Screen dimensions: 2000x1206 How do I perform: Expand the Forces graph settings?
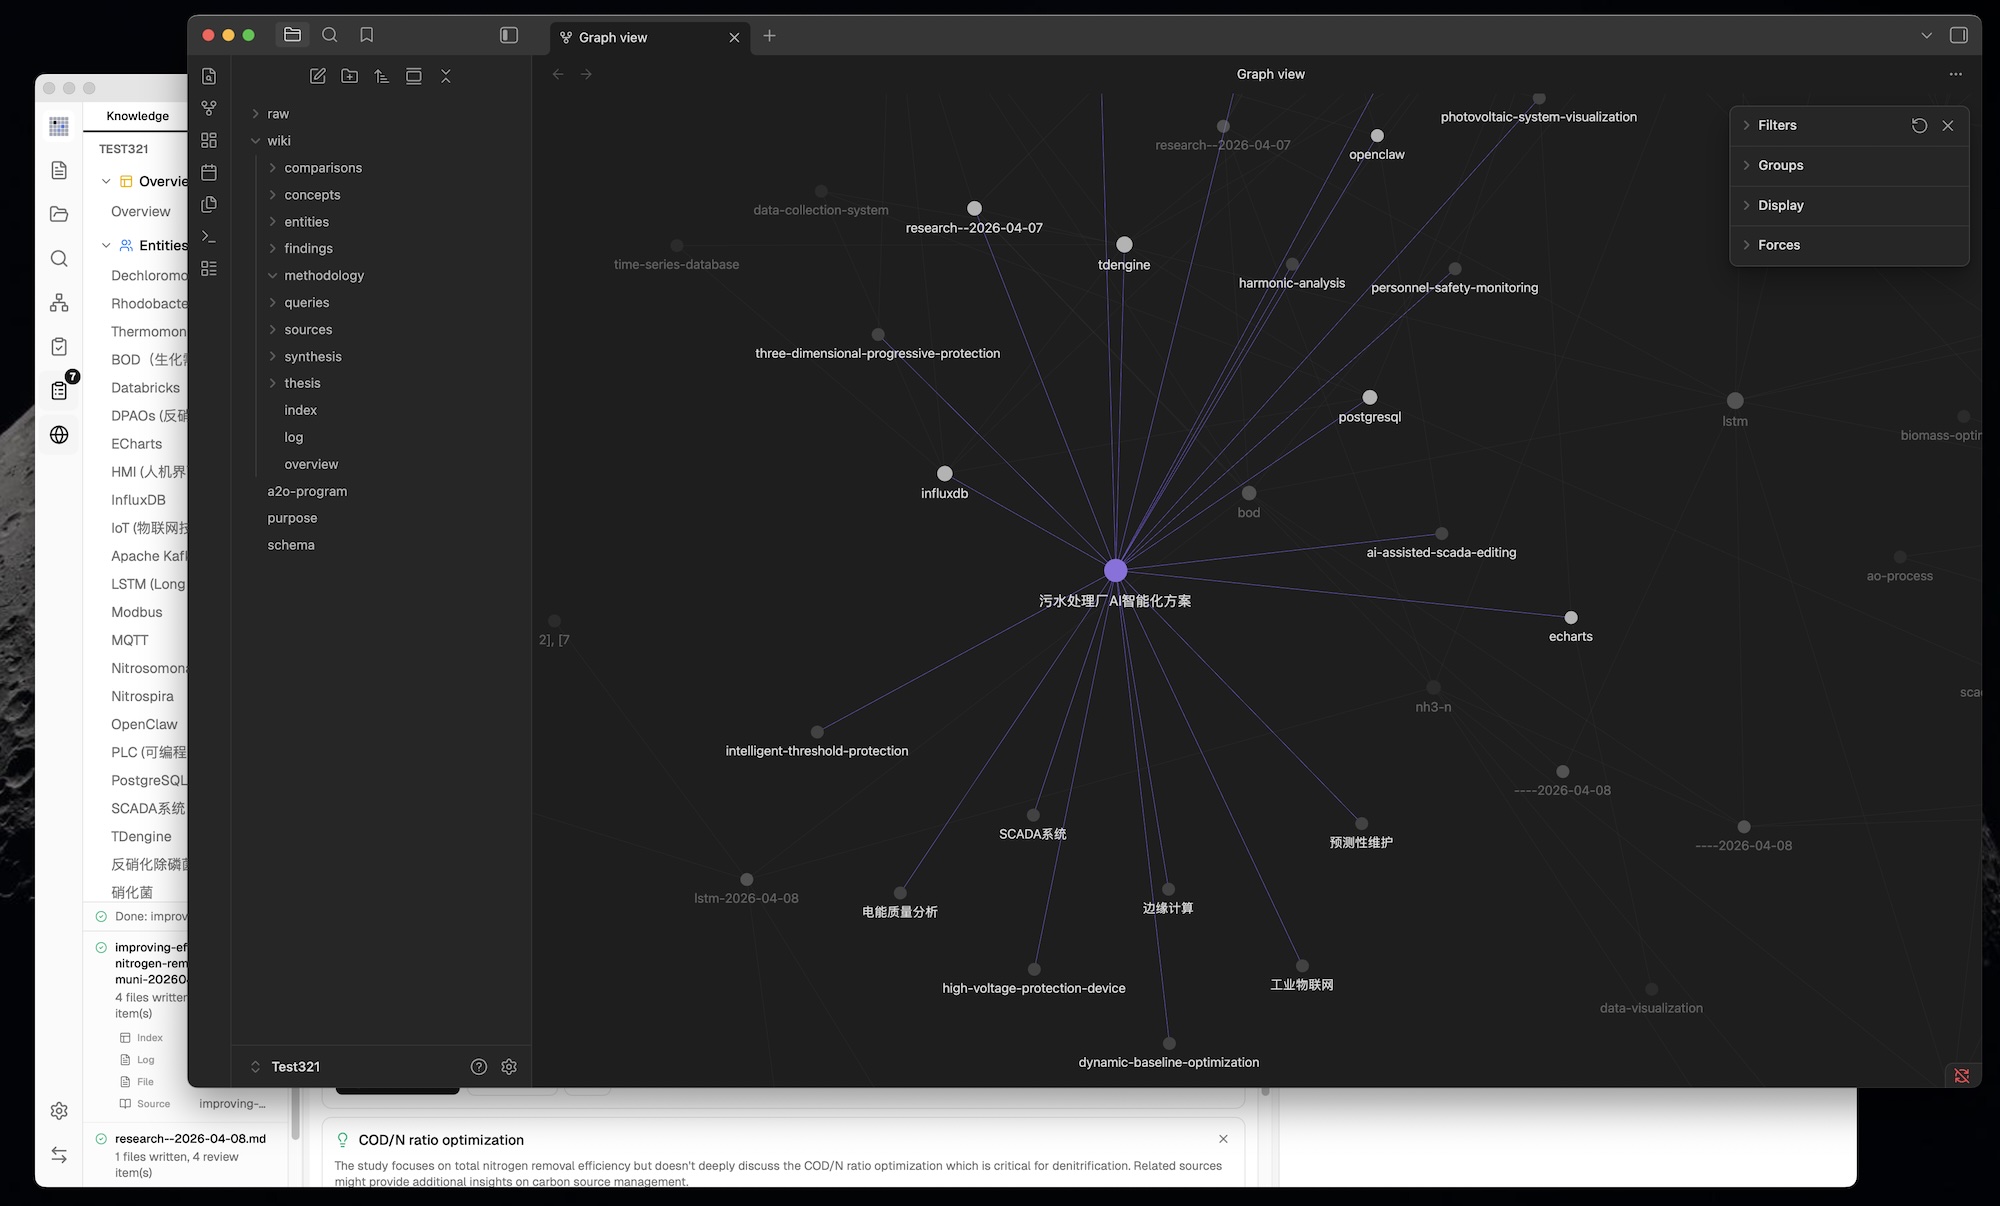tap(1778, 245)
